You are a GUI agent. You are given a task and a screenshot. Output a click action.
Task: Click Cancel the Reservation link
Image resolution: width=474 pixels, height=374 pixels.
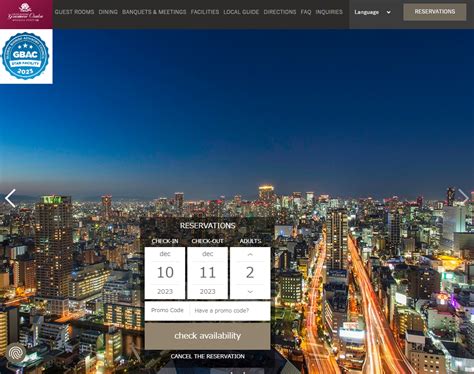[207, 356]
